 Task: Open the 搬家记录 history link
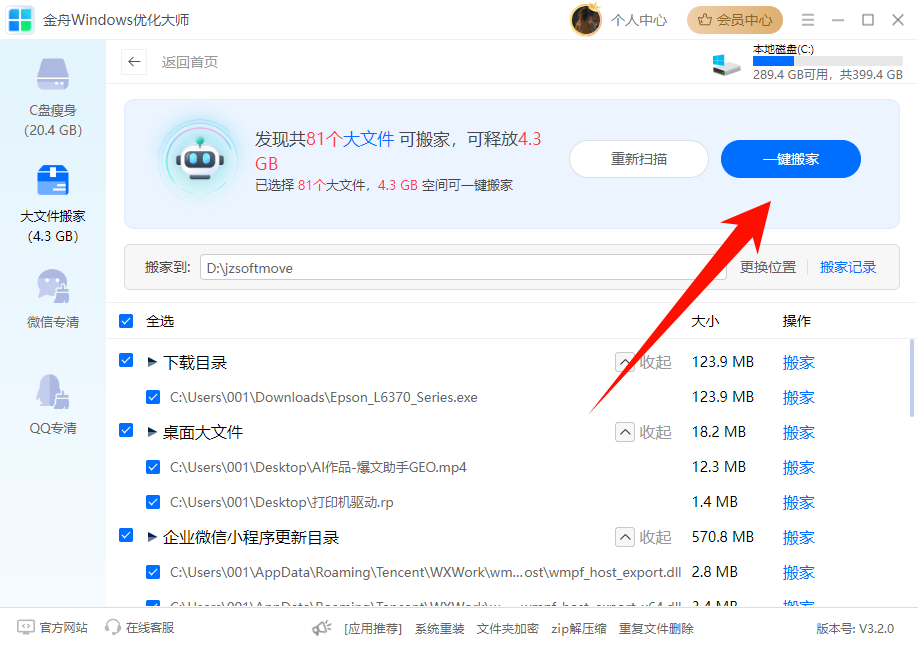coord(847,267)
